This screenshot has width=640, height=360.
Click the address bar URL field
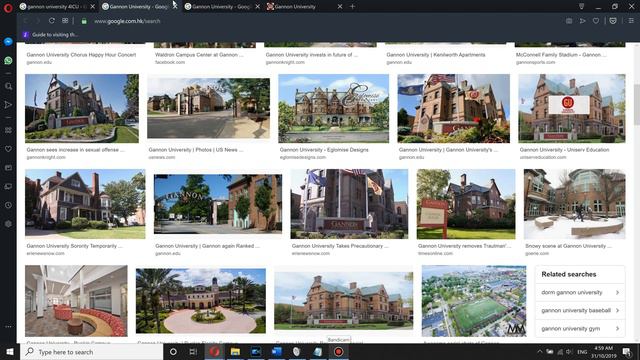point(318,21)
